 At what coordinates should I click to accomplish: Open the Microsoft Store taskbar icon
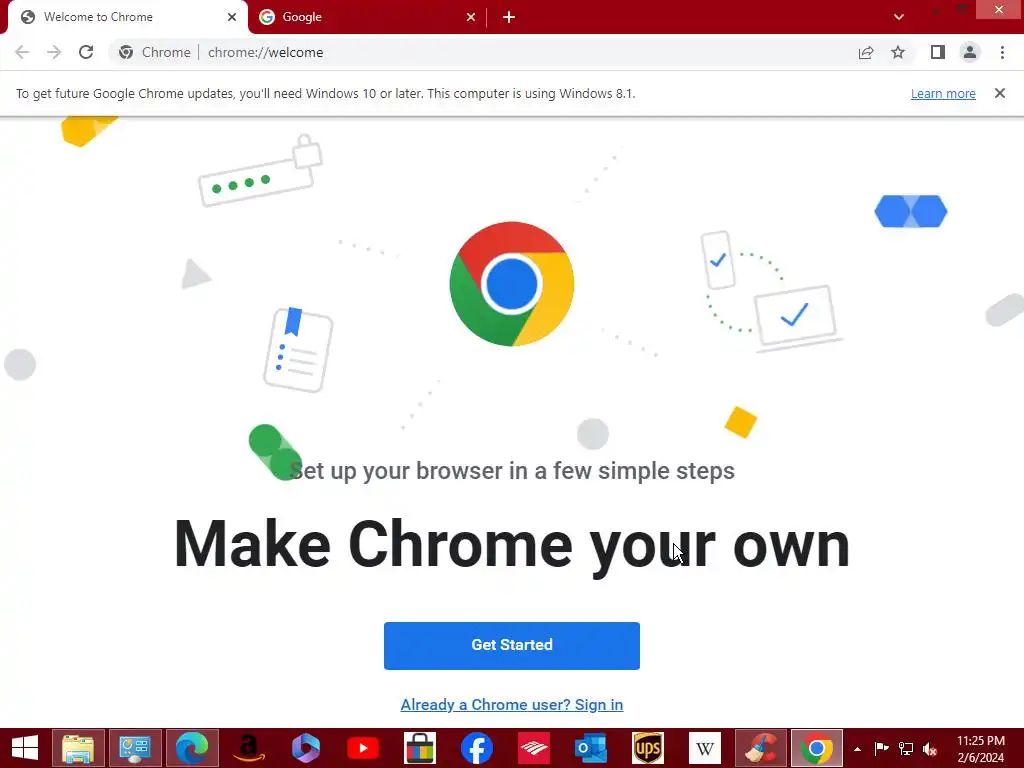coord(419,748)
